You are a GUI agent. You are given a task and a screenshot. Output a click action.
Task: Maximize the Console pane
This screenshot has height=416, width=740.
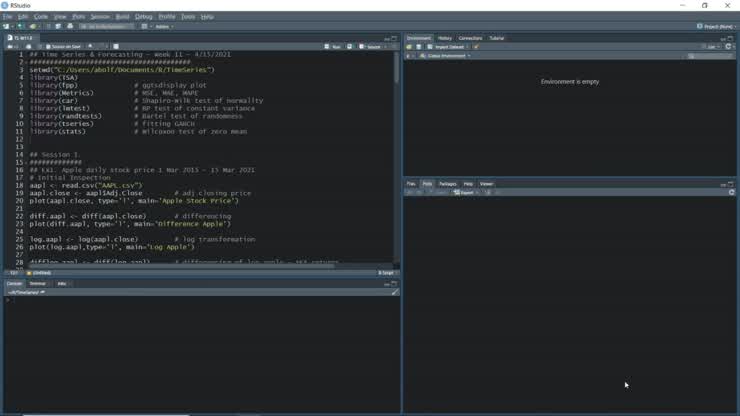[394, 284]
